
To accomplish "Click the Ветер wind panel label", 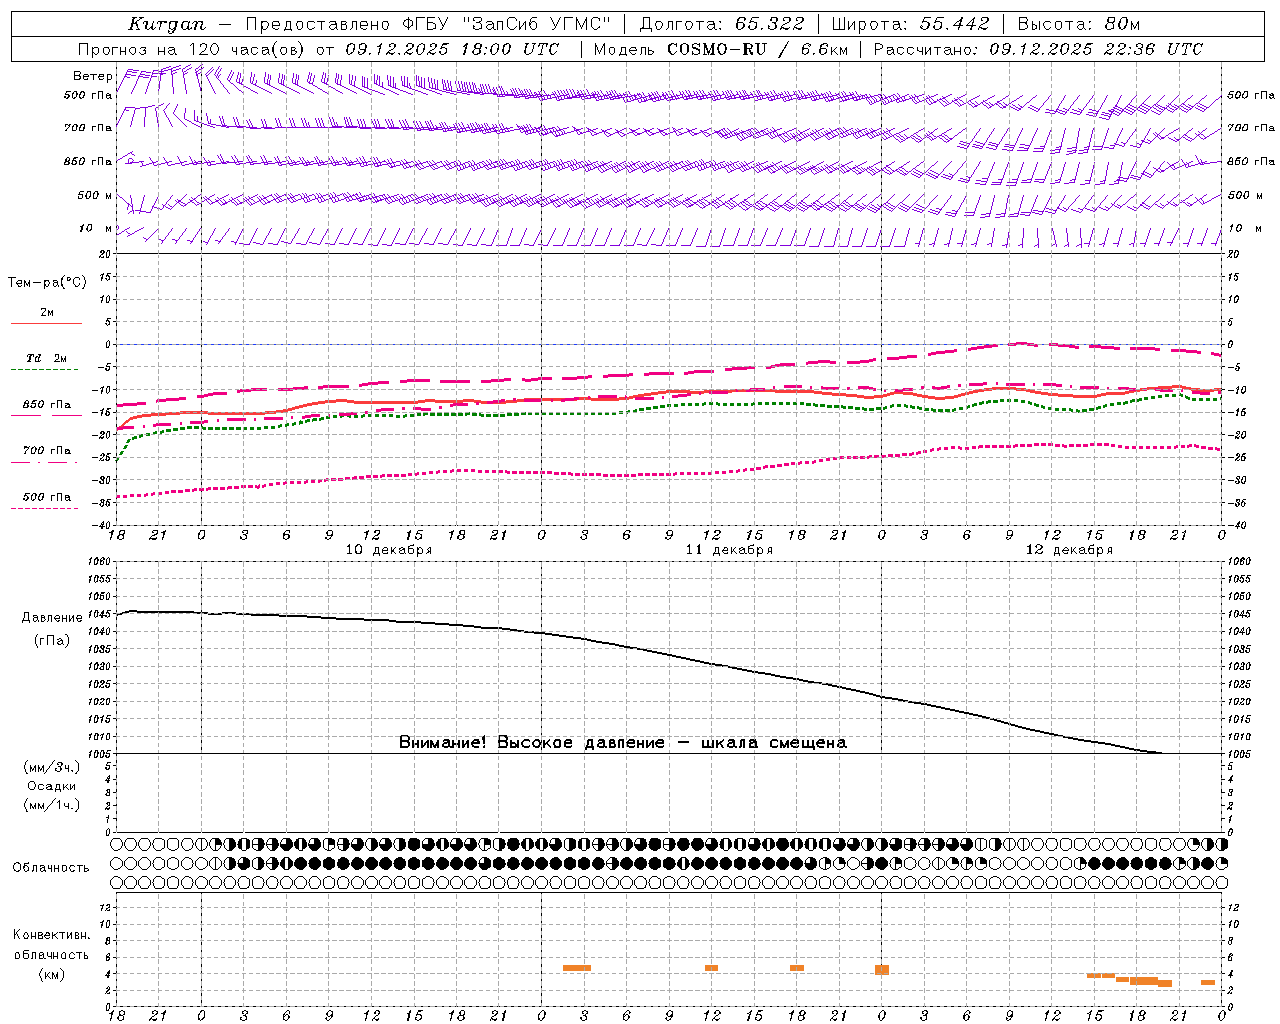I will 92,76.
